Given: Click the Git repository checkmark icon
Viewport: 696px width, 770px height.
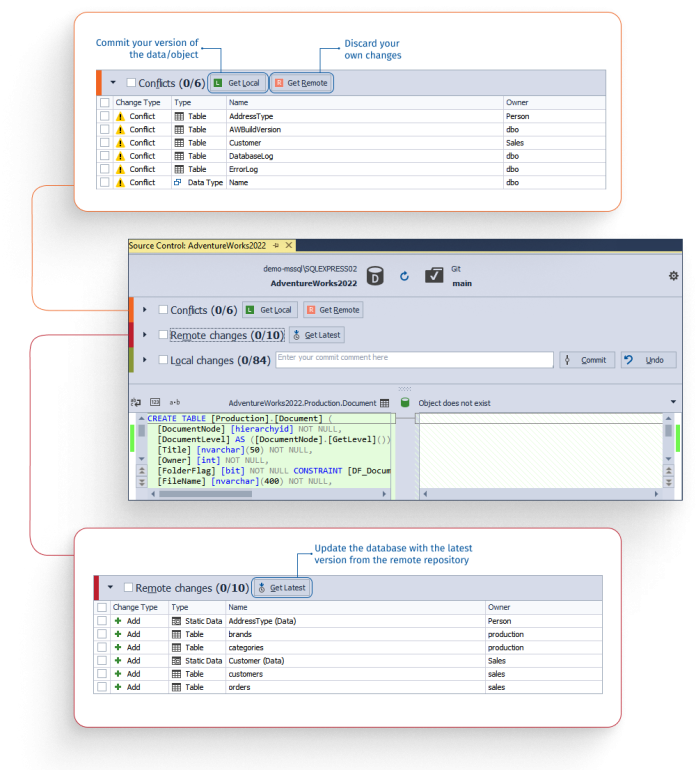Looking at the screenshot, I should pos(434,276).
